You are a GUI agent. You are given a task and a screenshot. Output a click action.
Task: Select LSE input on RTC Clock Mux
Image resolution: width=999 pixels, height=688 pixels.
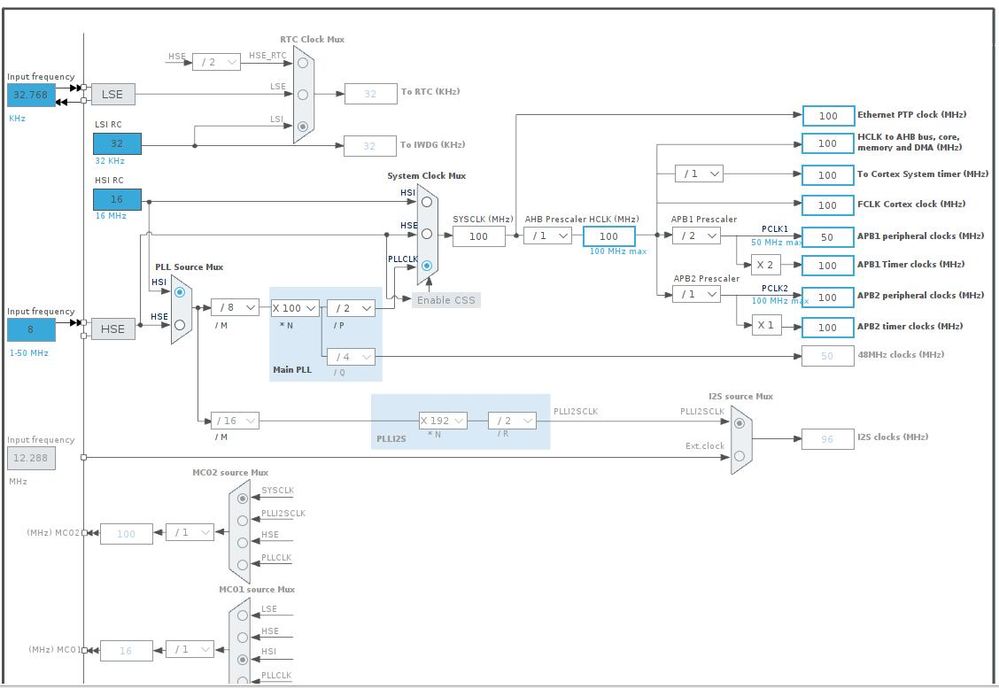[x=303, y=94]
